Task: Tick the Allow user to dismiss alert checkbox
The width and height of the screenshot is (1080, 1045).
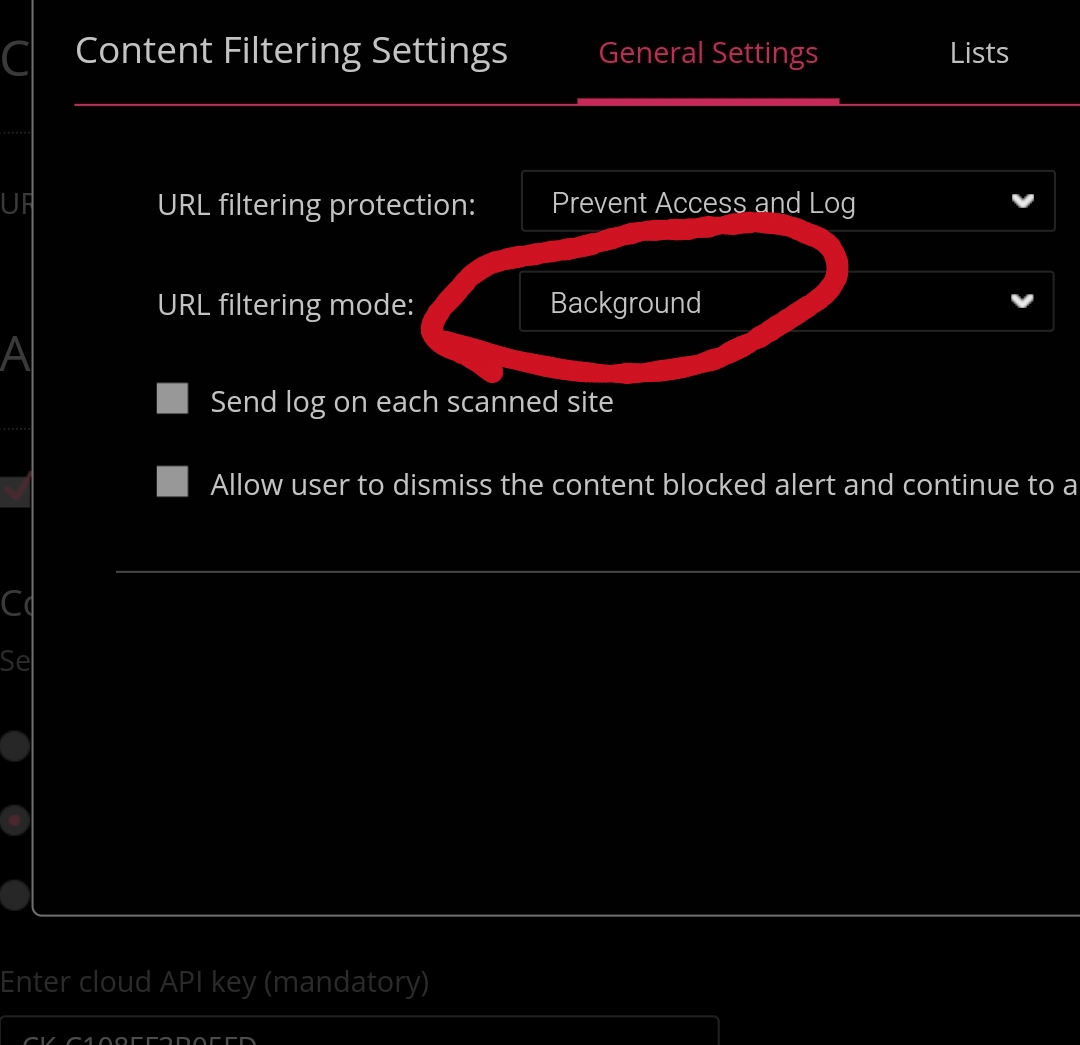Action: [x=173, y=483]
